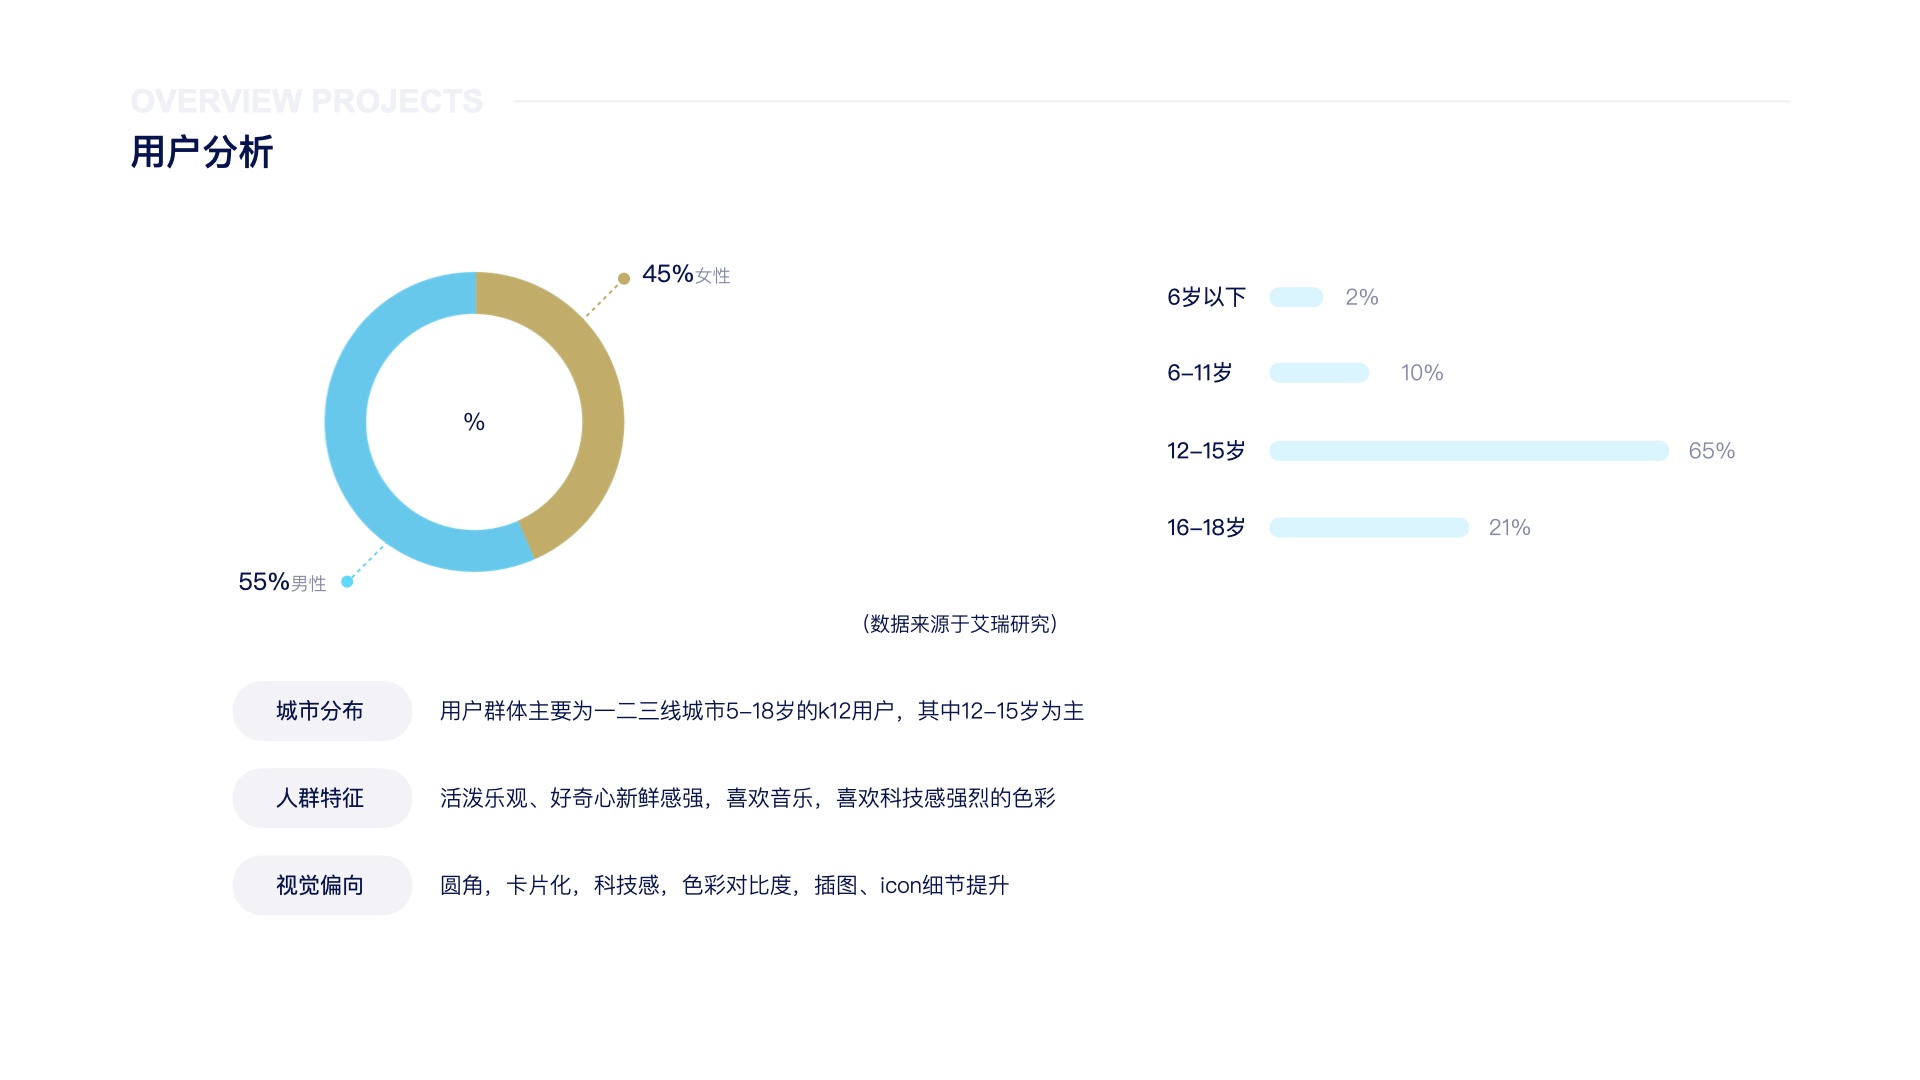The width and height of the screenshot is (1920, 1080).
Task: Click the 21% value label
Action: (1509, 528)
